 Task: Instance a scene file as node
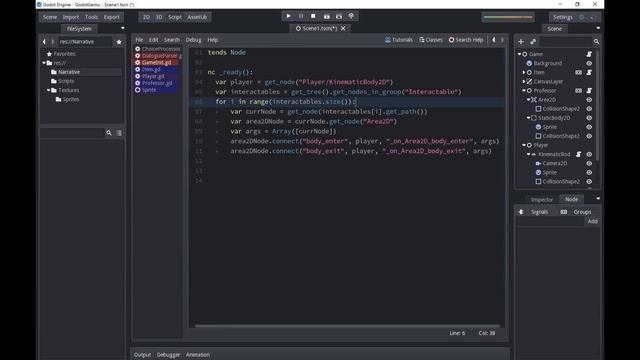coord(533,42)
